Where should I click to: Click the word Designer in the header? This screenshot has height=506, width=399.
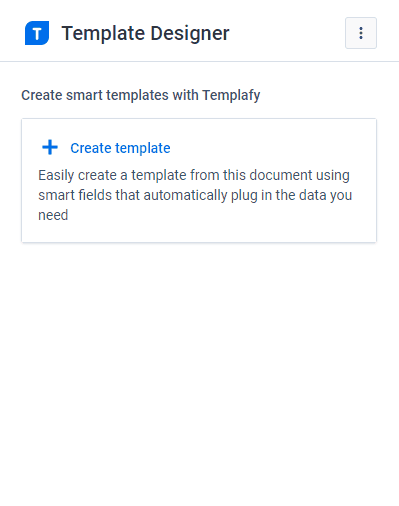190,34
